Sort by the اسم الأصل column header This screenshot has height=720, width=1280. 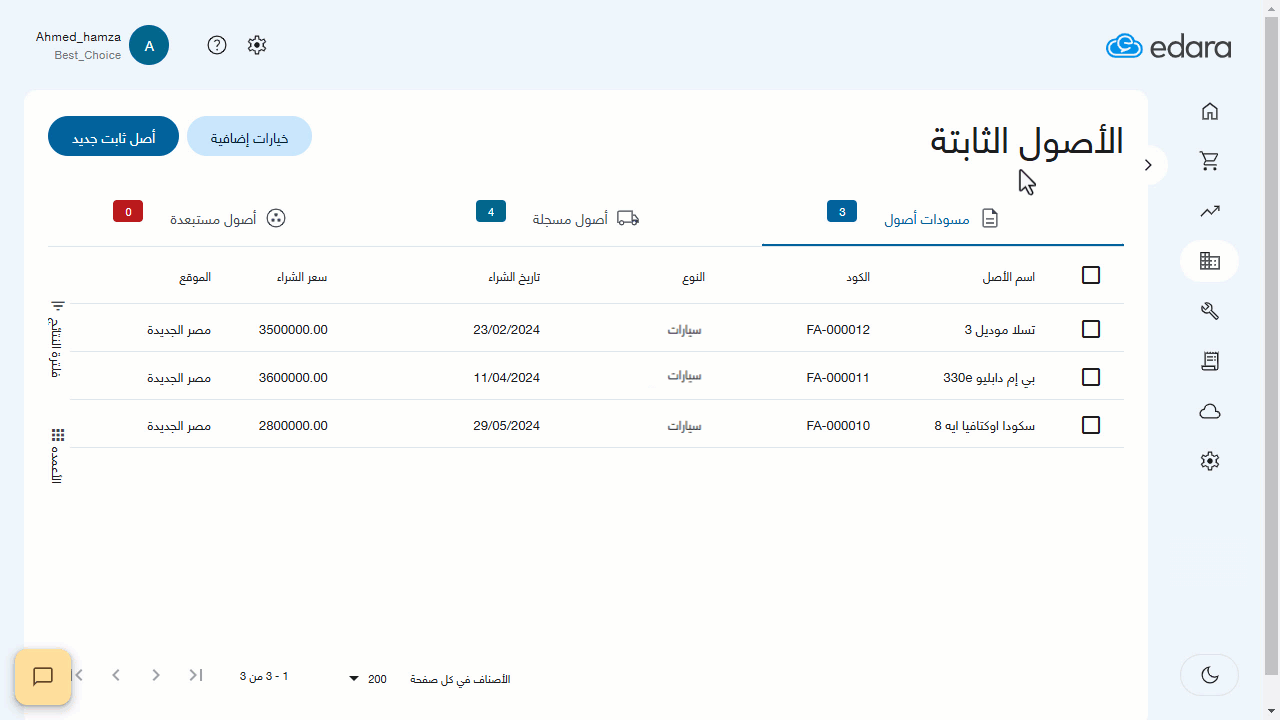1008,277
